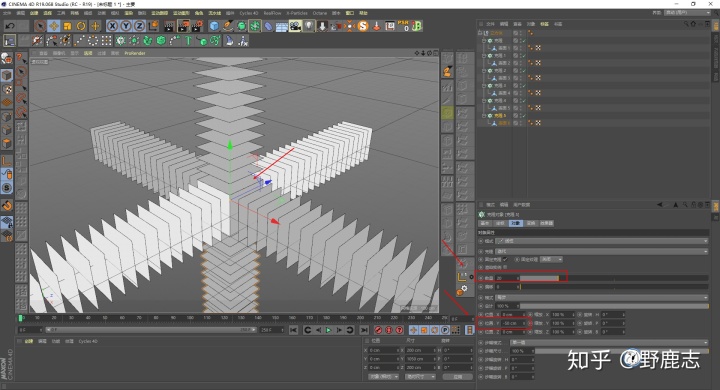Select the Live Selection tool
Viewport: 720px width, 390px height.
tap(40, 26)
